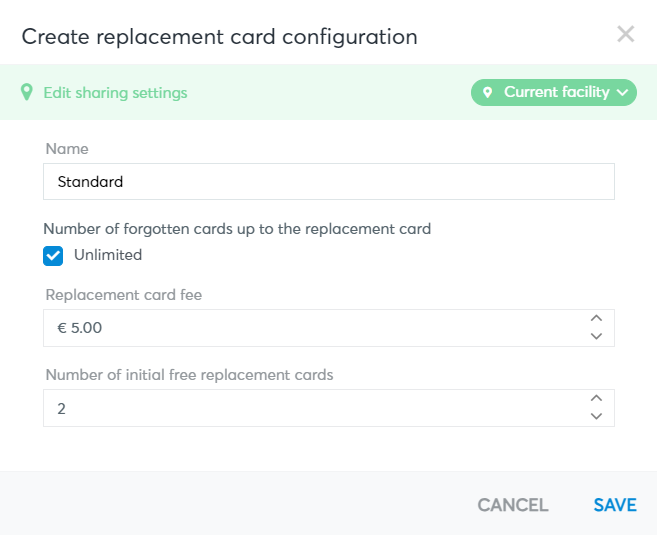Open the Current facility dropdown
Viewport: 657px width, 535px height.
click(x=554, y=92)
